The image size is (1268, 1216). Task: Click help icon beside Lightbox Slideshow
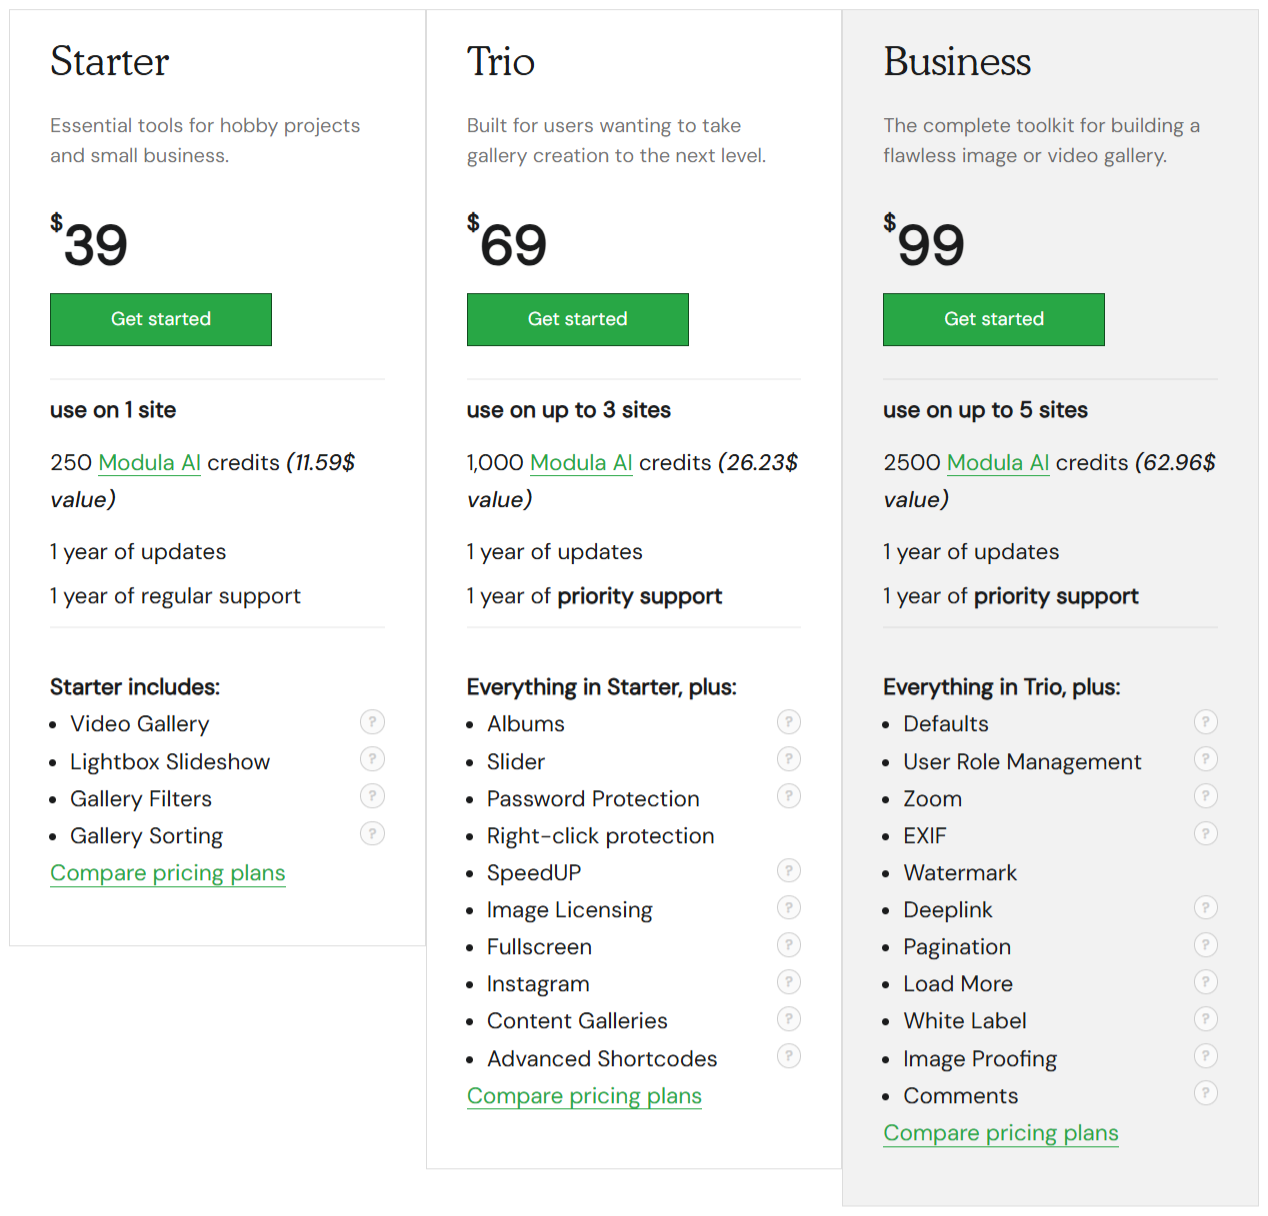click(x=372, y=759)
